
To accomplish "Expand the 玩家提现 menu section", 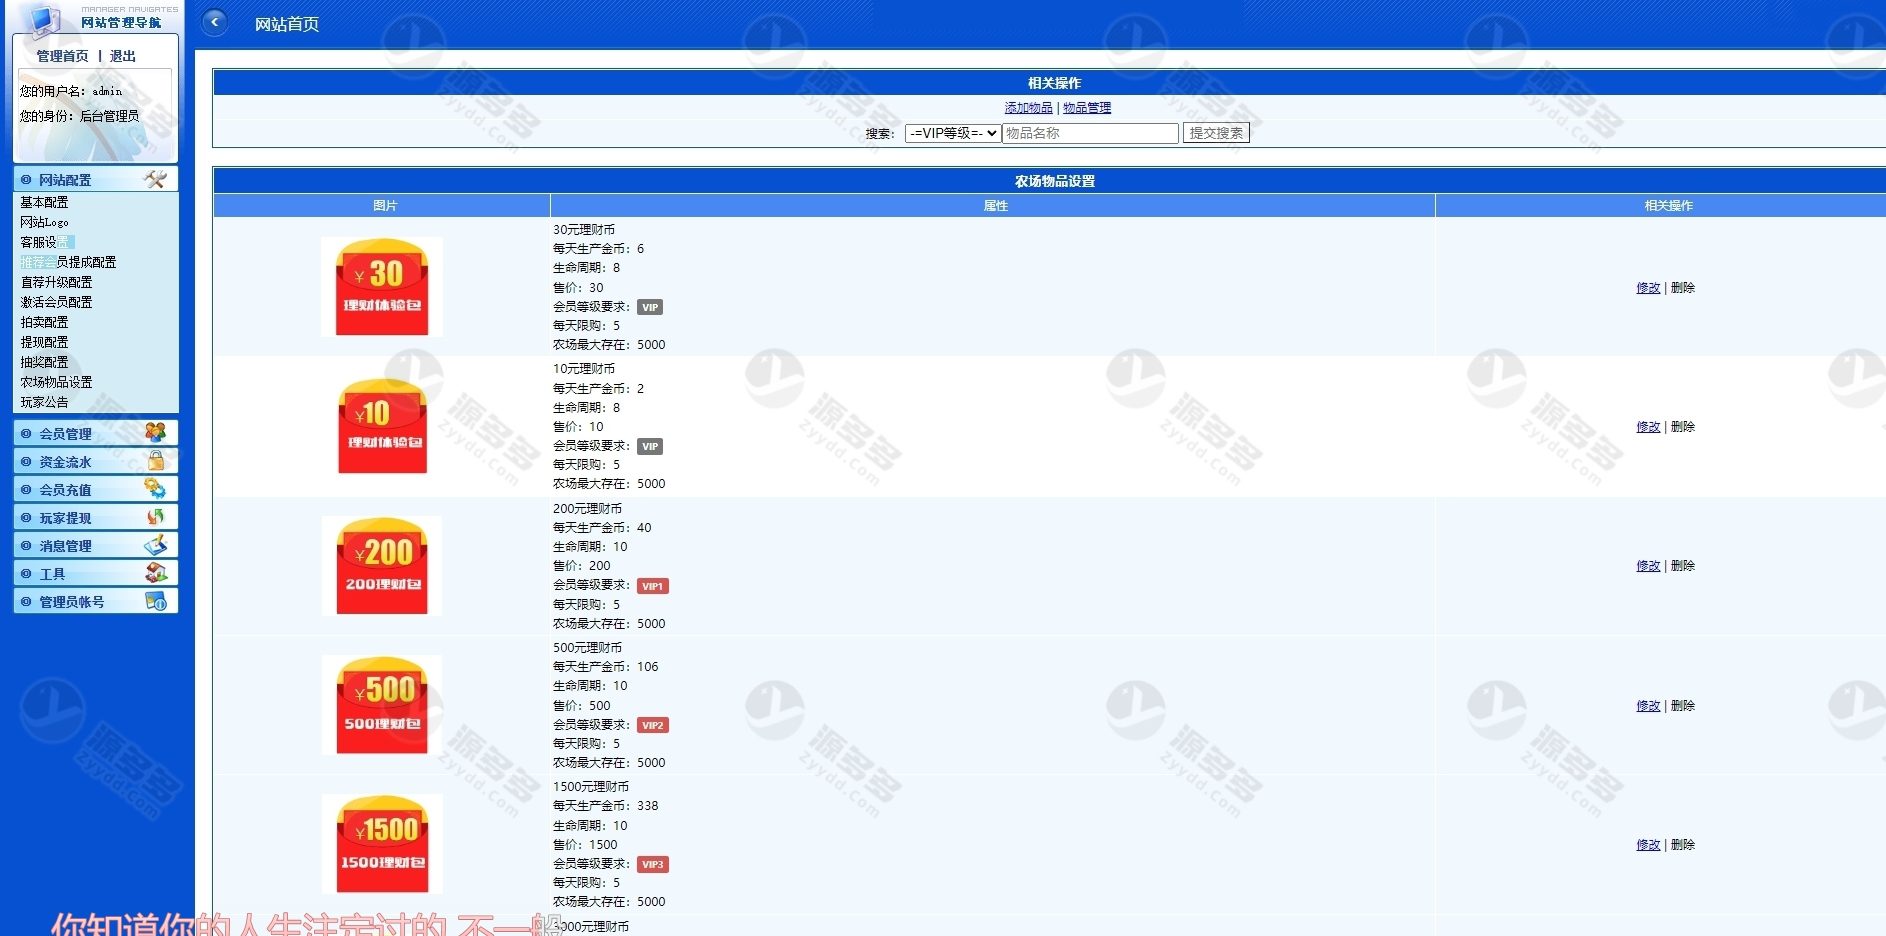I will click(96, 517).
